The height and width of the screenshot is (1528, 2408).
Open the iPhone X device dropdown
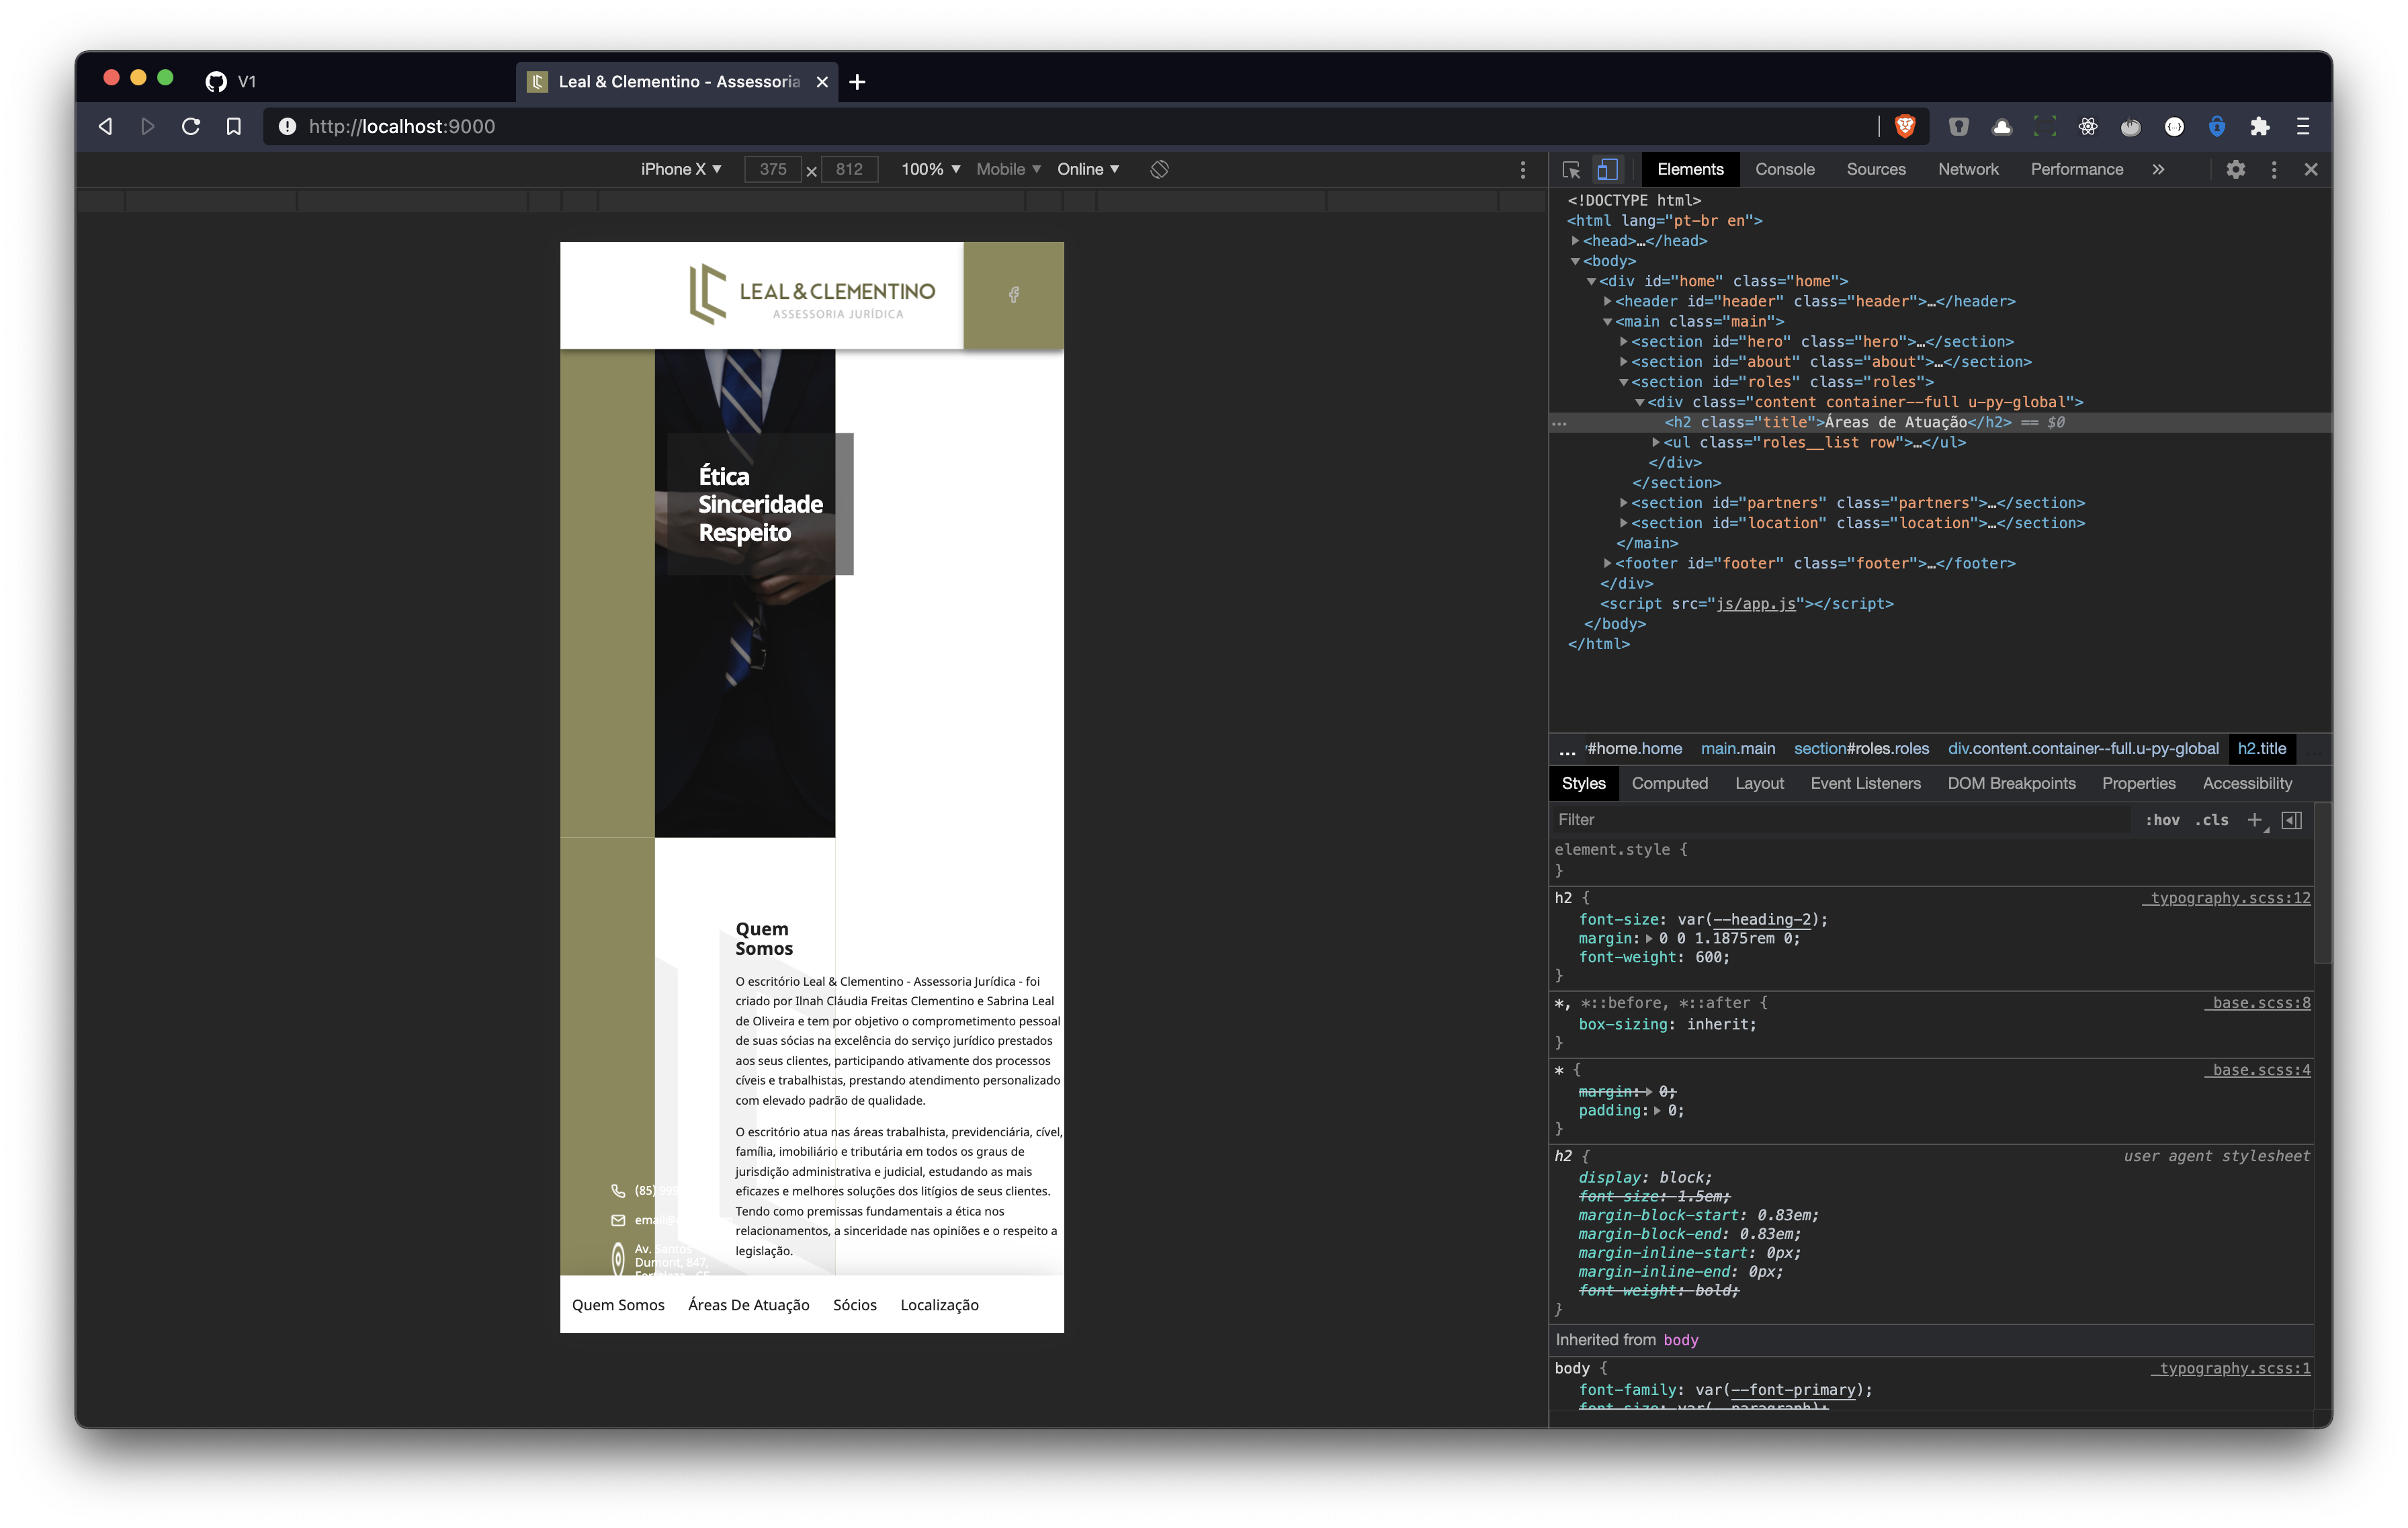(681, 169)
